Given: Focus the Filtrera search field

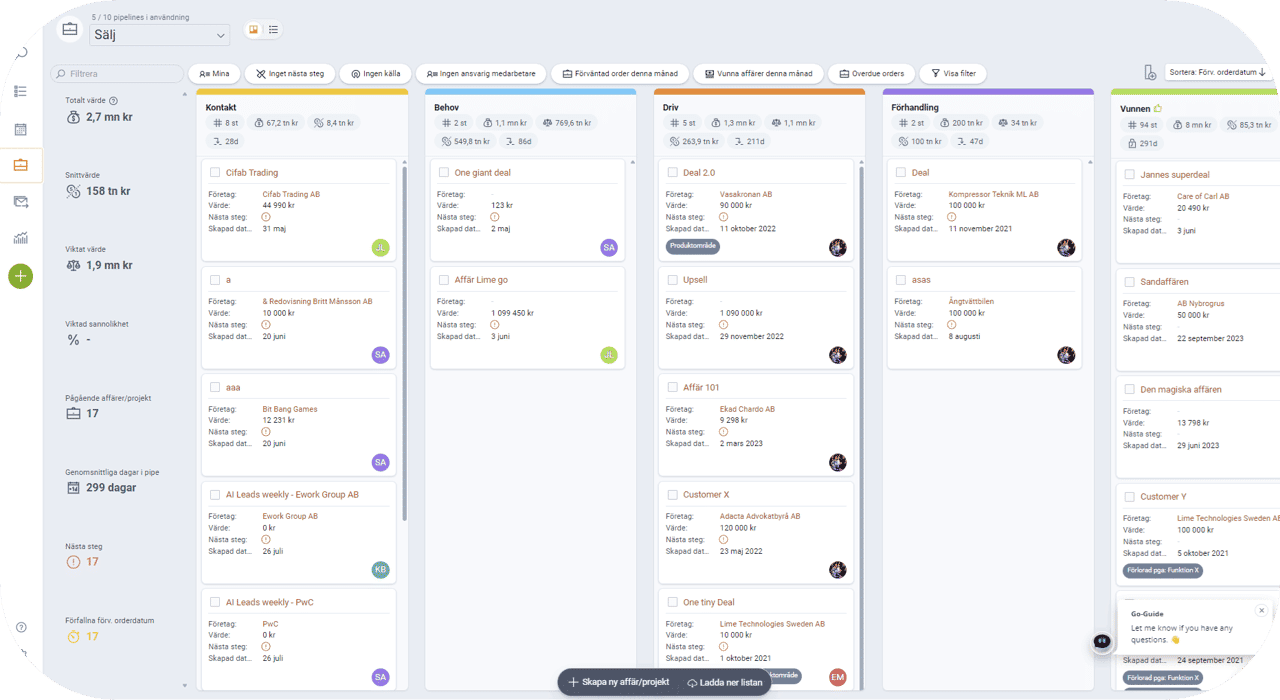Looking at the screenshot, I should (117, 74).
